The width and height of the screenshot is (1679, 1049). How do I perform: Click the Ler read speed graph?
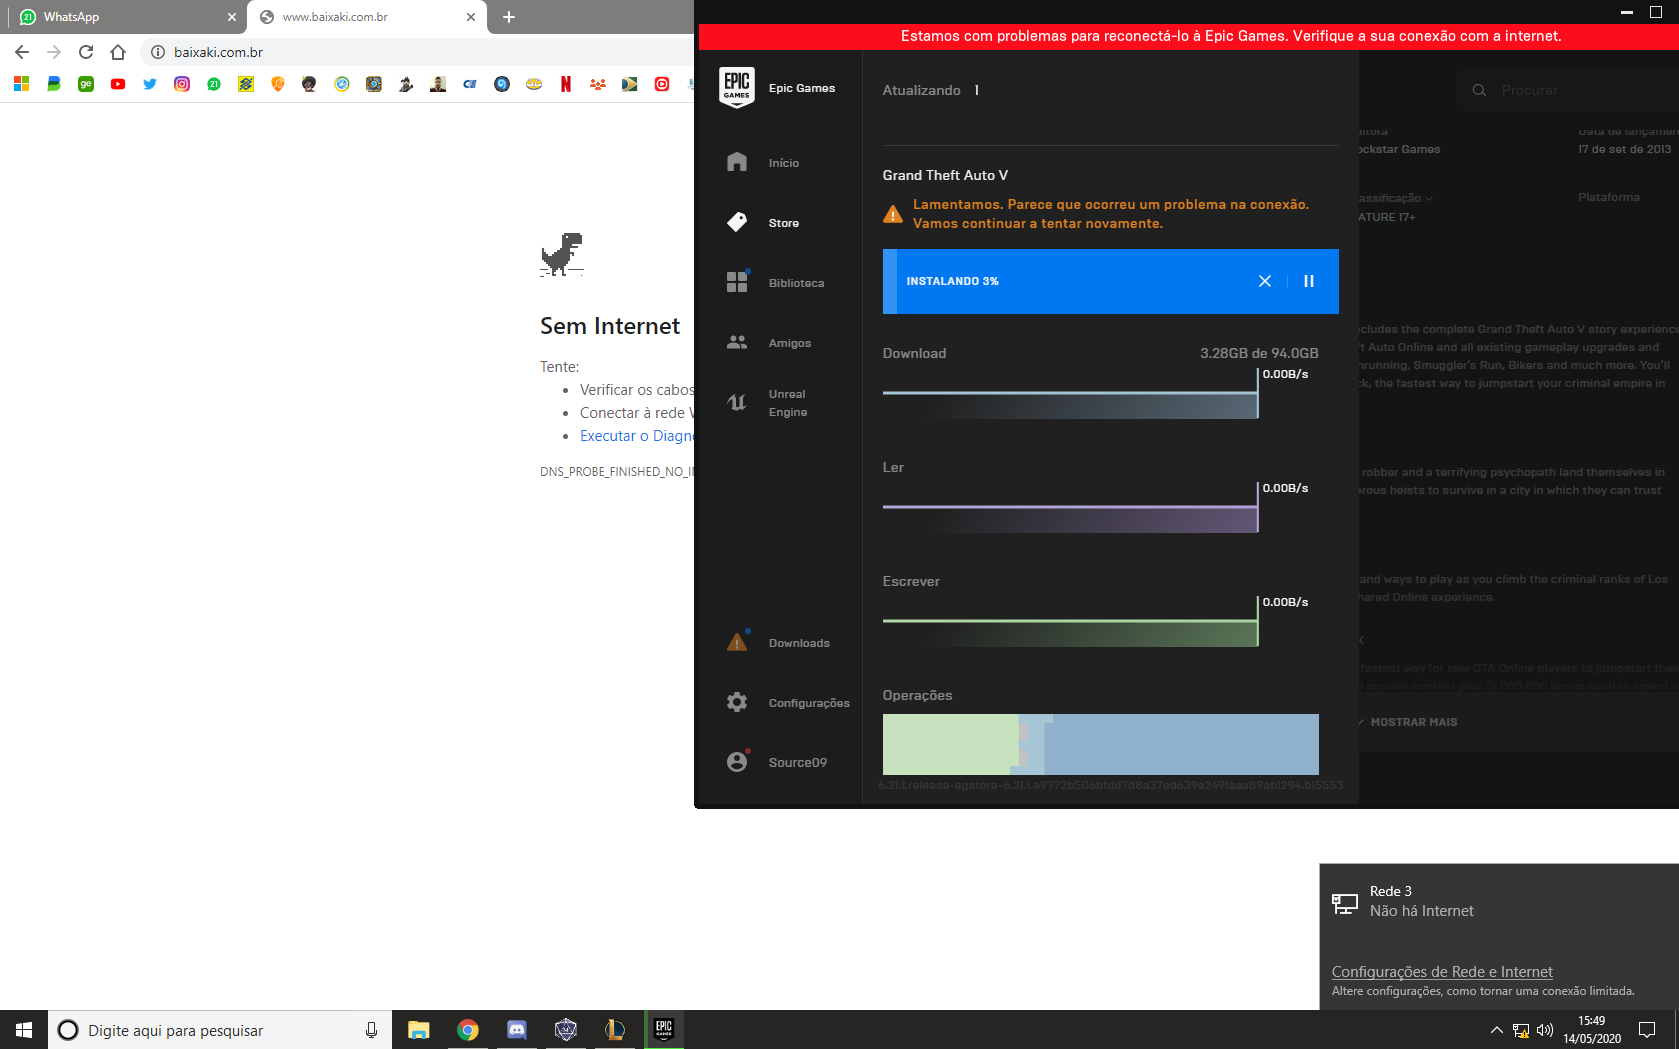[x=1070, y=509]
